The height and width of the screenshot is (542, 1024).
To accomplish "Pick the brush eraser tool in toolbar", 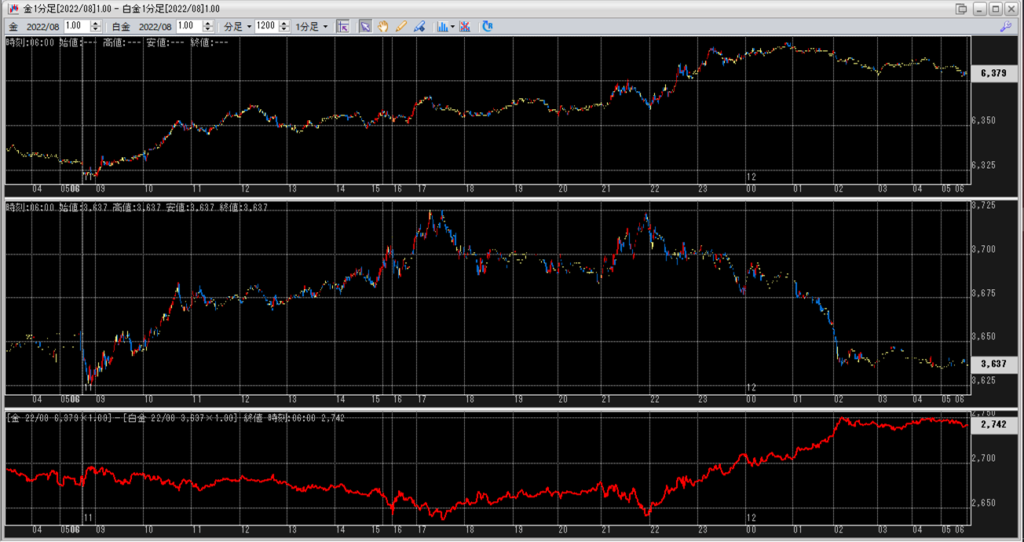I will tap(419, 26).
